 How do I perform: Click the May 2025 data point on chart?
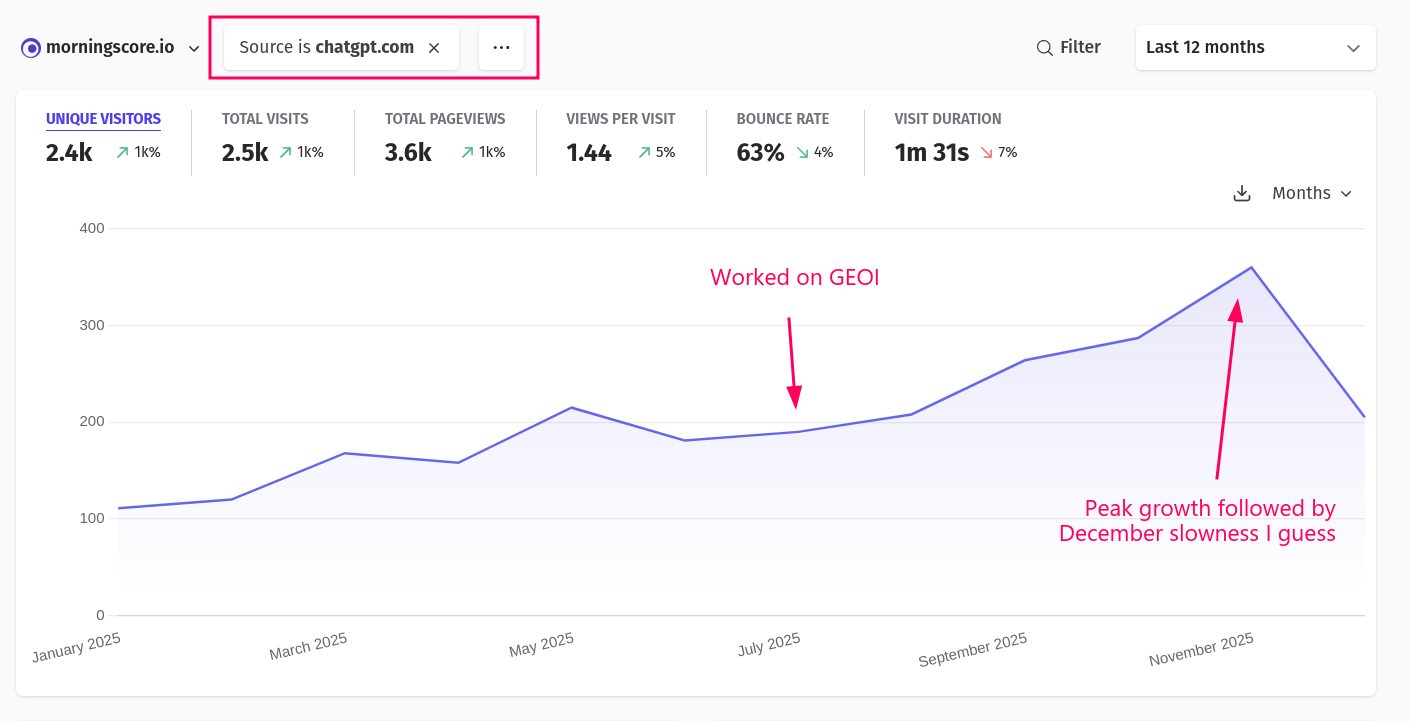(571, 407)
